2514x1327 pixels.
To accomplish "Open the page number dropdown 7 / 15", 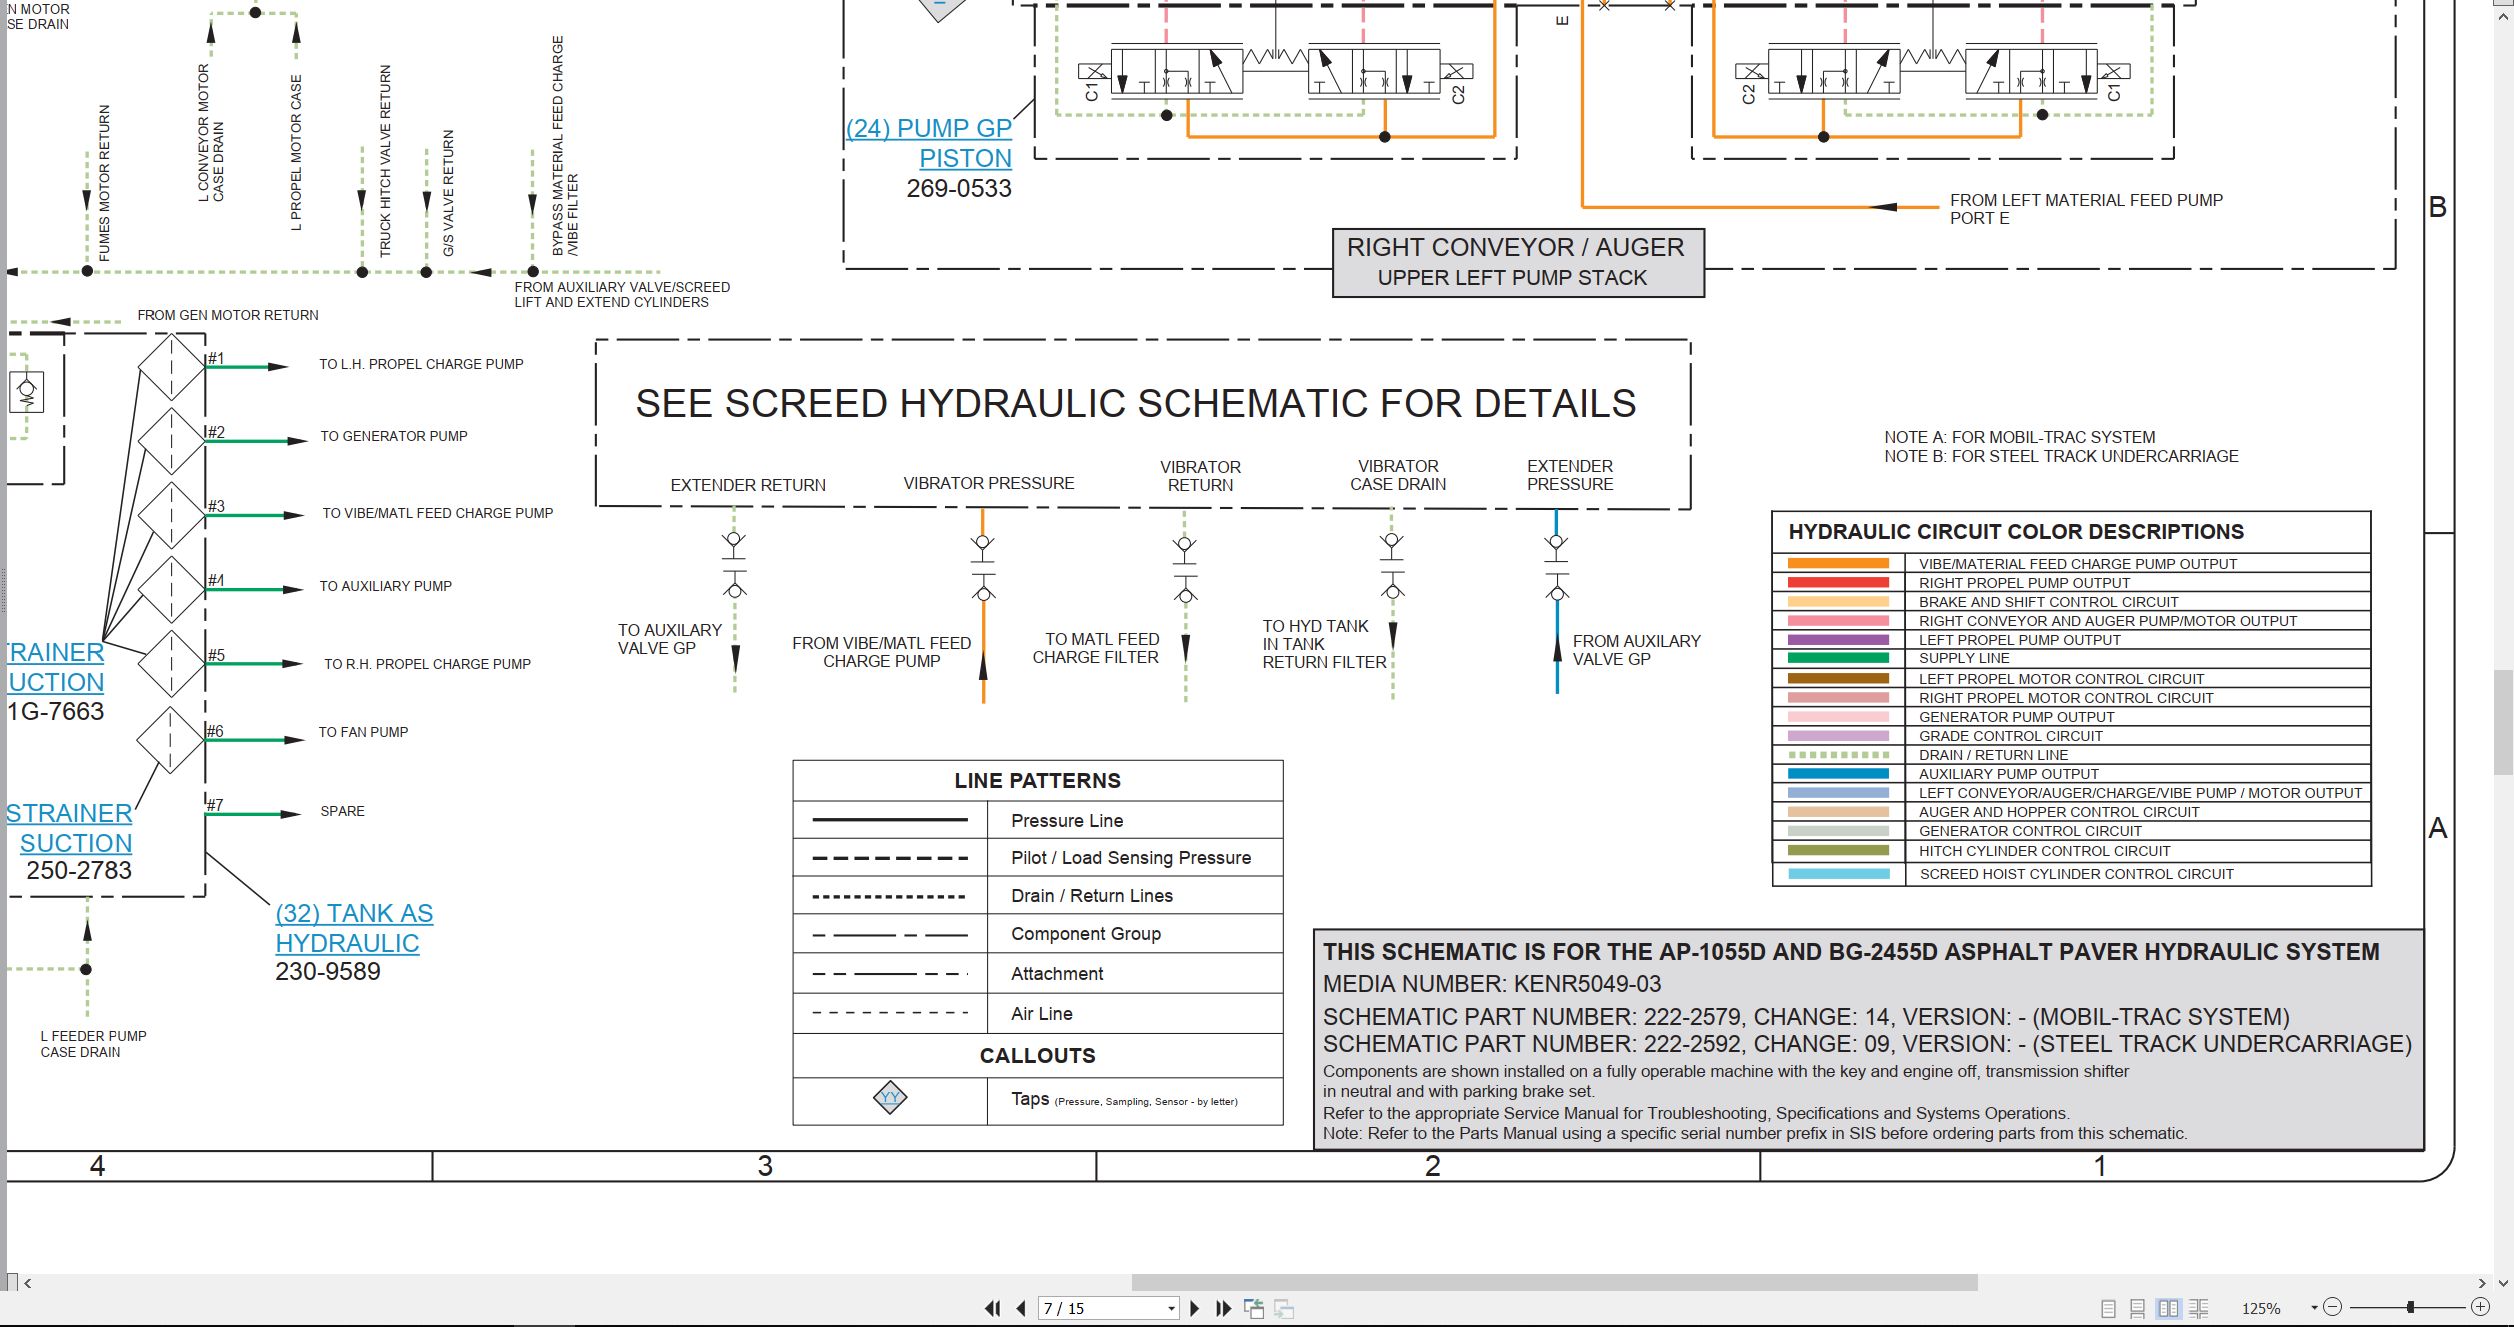I will pos(1171,1309).
